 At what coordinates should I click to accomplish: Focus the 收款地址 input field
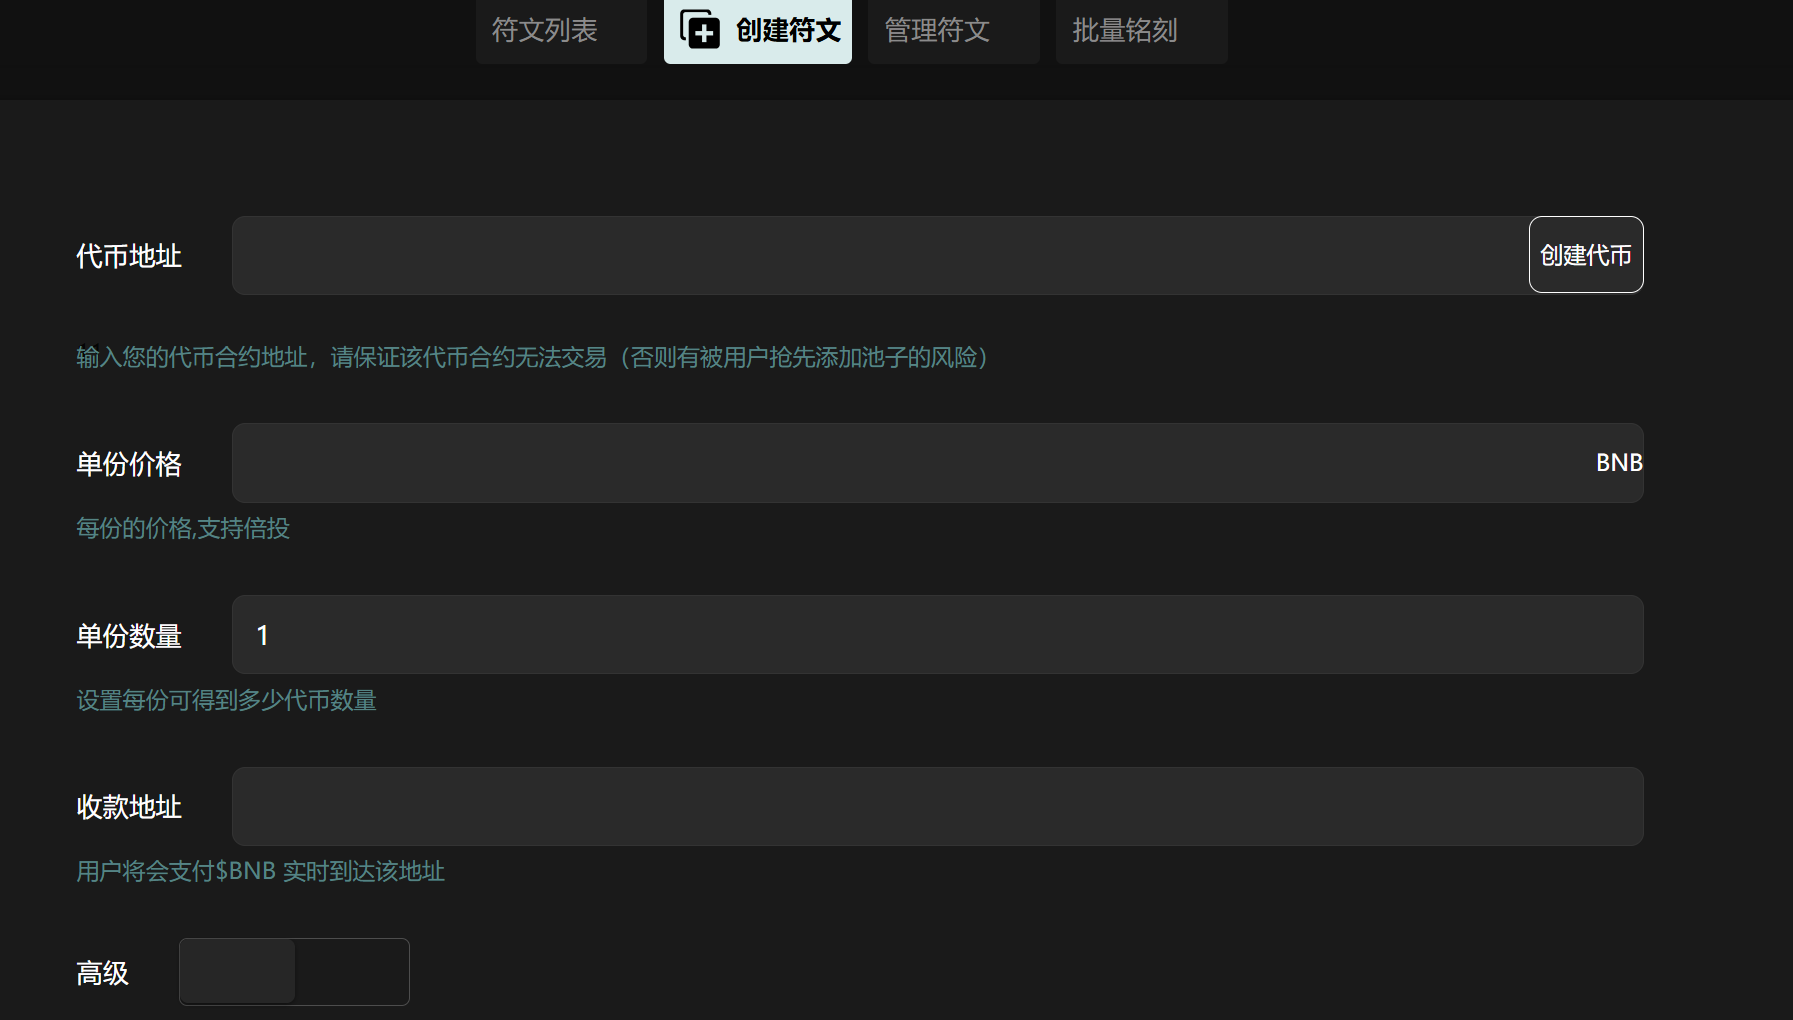click(x=937, y=807)
